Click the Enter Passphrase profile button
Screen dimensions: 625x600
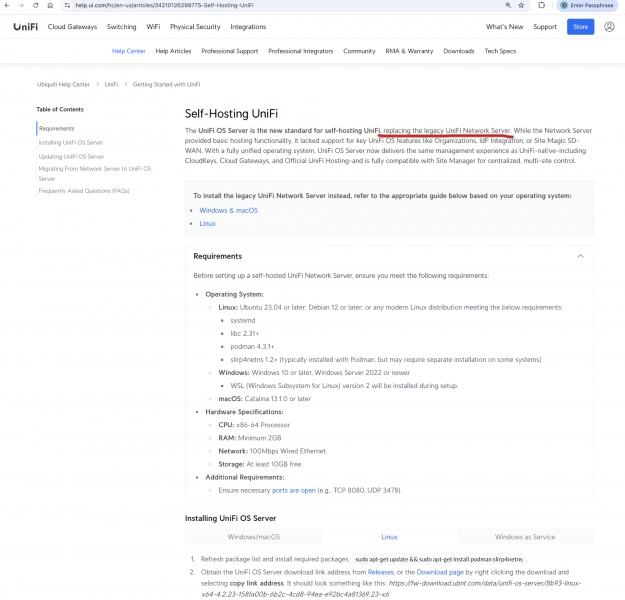[587, 5]
